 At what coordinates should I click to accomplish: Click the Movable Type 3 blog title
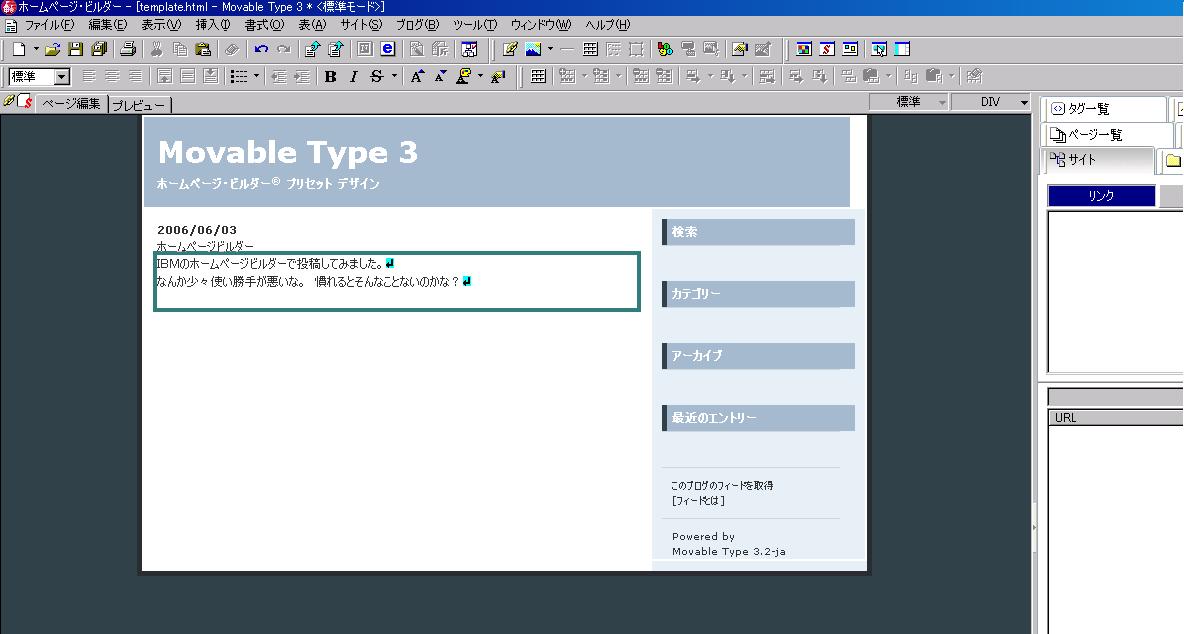(x=288, y=153)
